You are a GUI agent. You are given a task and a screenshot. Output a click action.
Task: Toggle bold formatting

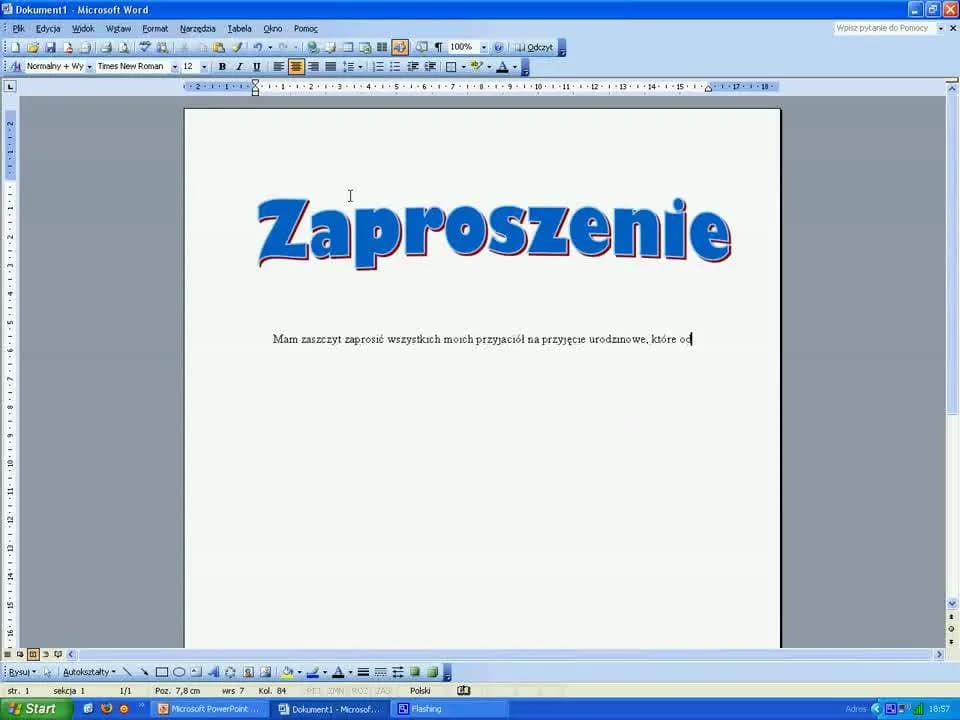click(x=222, y=66)
